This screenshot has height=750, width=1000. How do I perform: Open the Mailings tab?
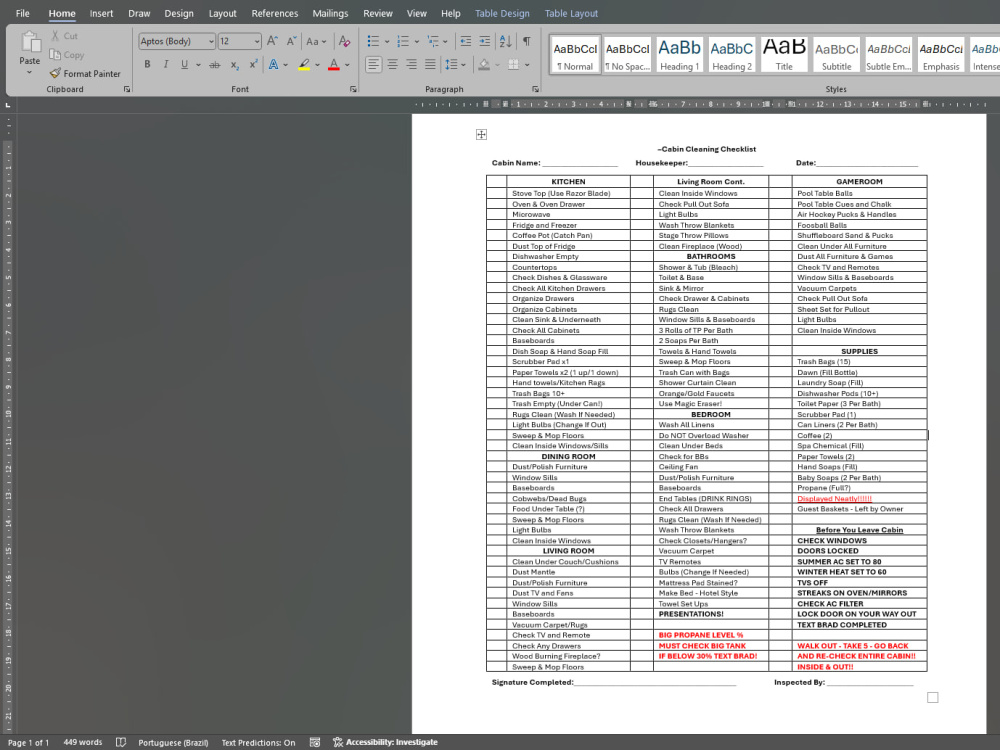pos(330,13)
